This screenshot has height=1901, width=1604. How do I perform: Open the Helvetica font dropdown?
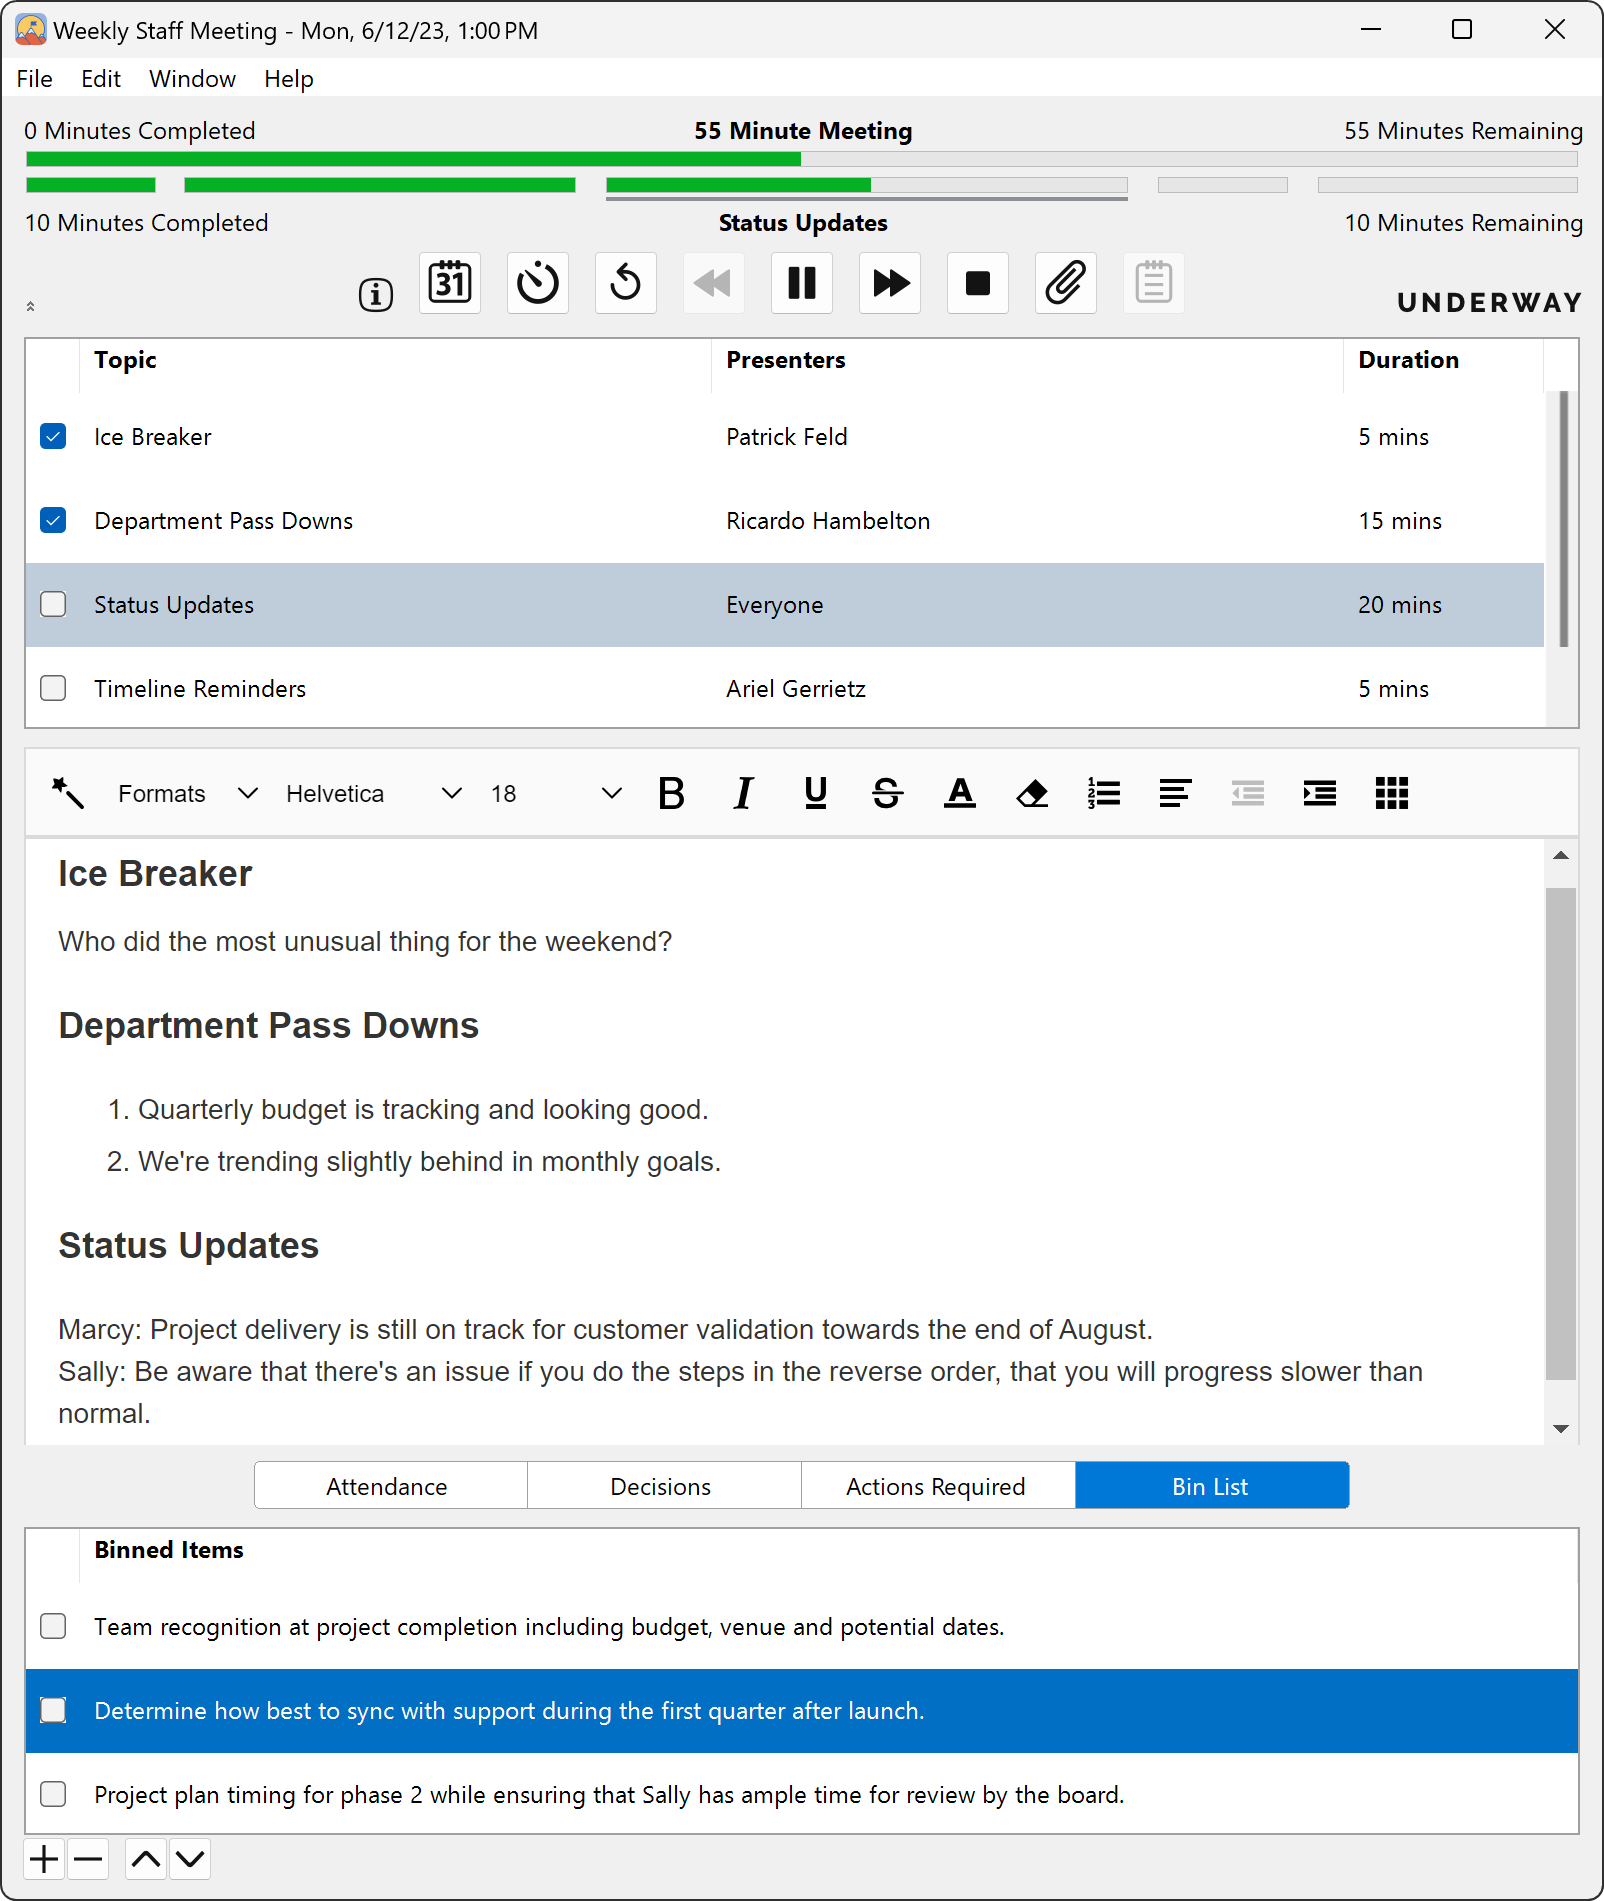373,793
